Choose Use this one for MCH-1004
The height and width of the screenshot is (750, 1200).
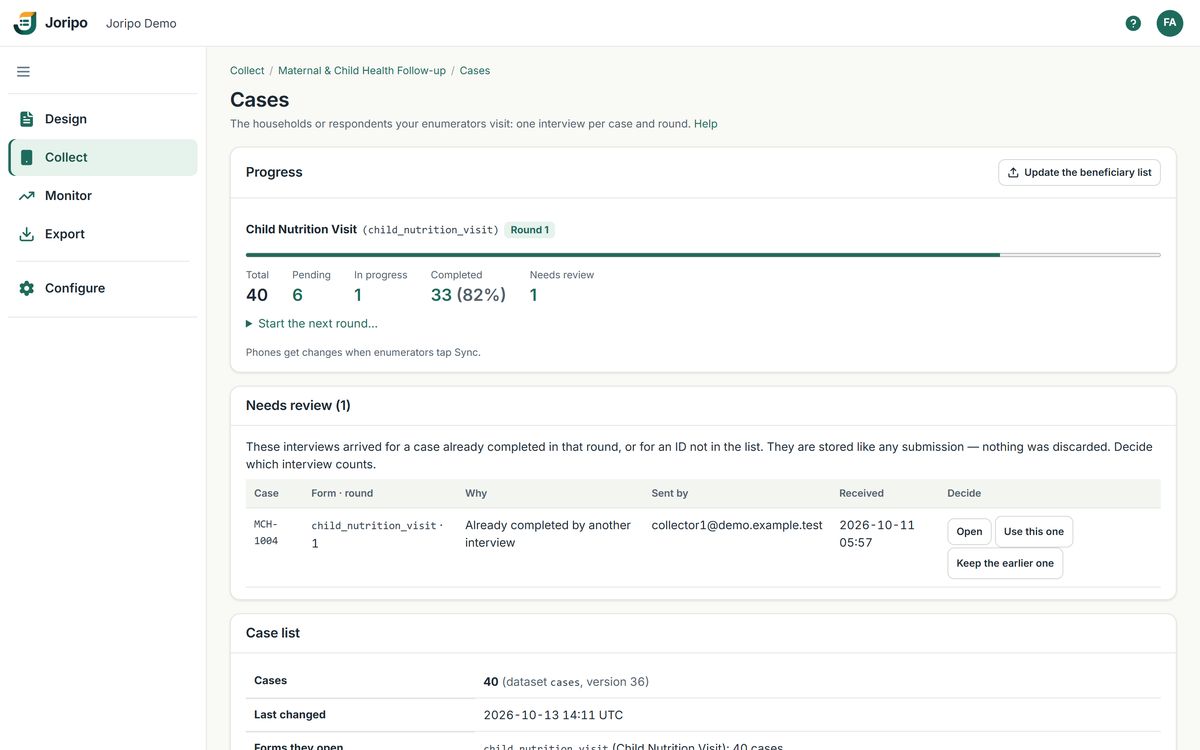tap(1034, 532)
